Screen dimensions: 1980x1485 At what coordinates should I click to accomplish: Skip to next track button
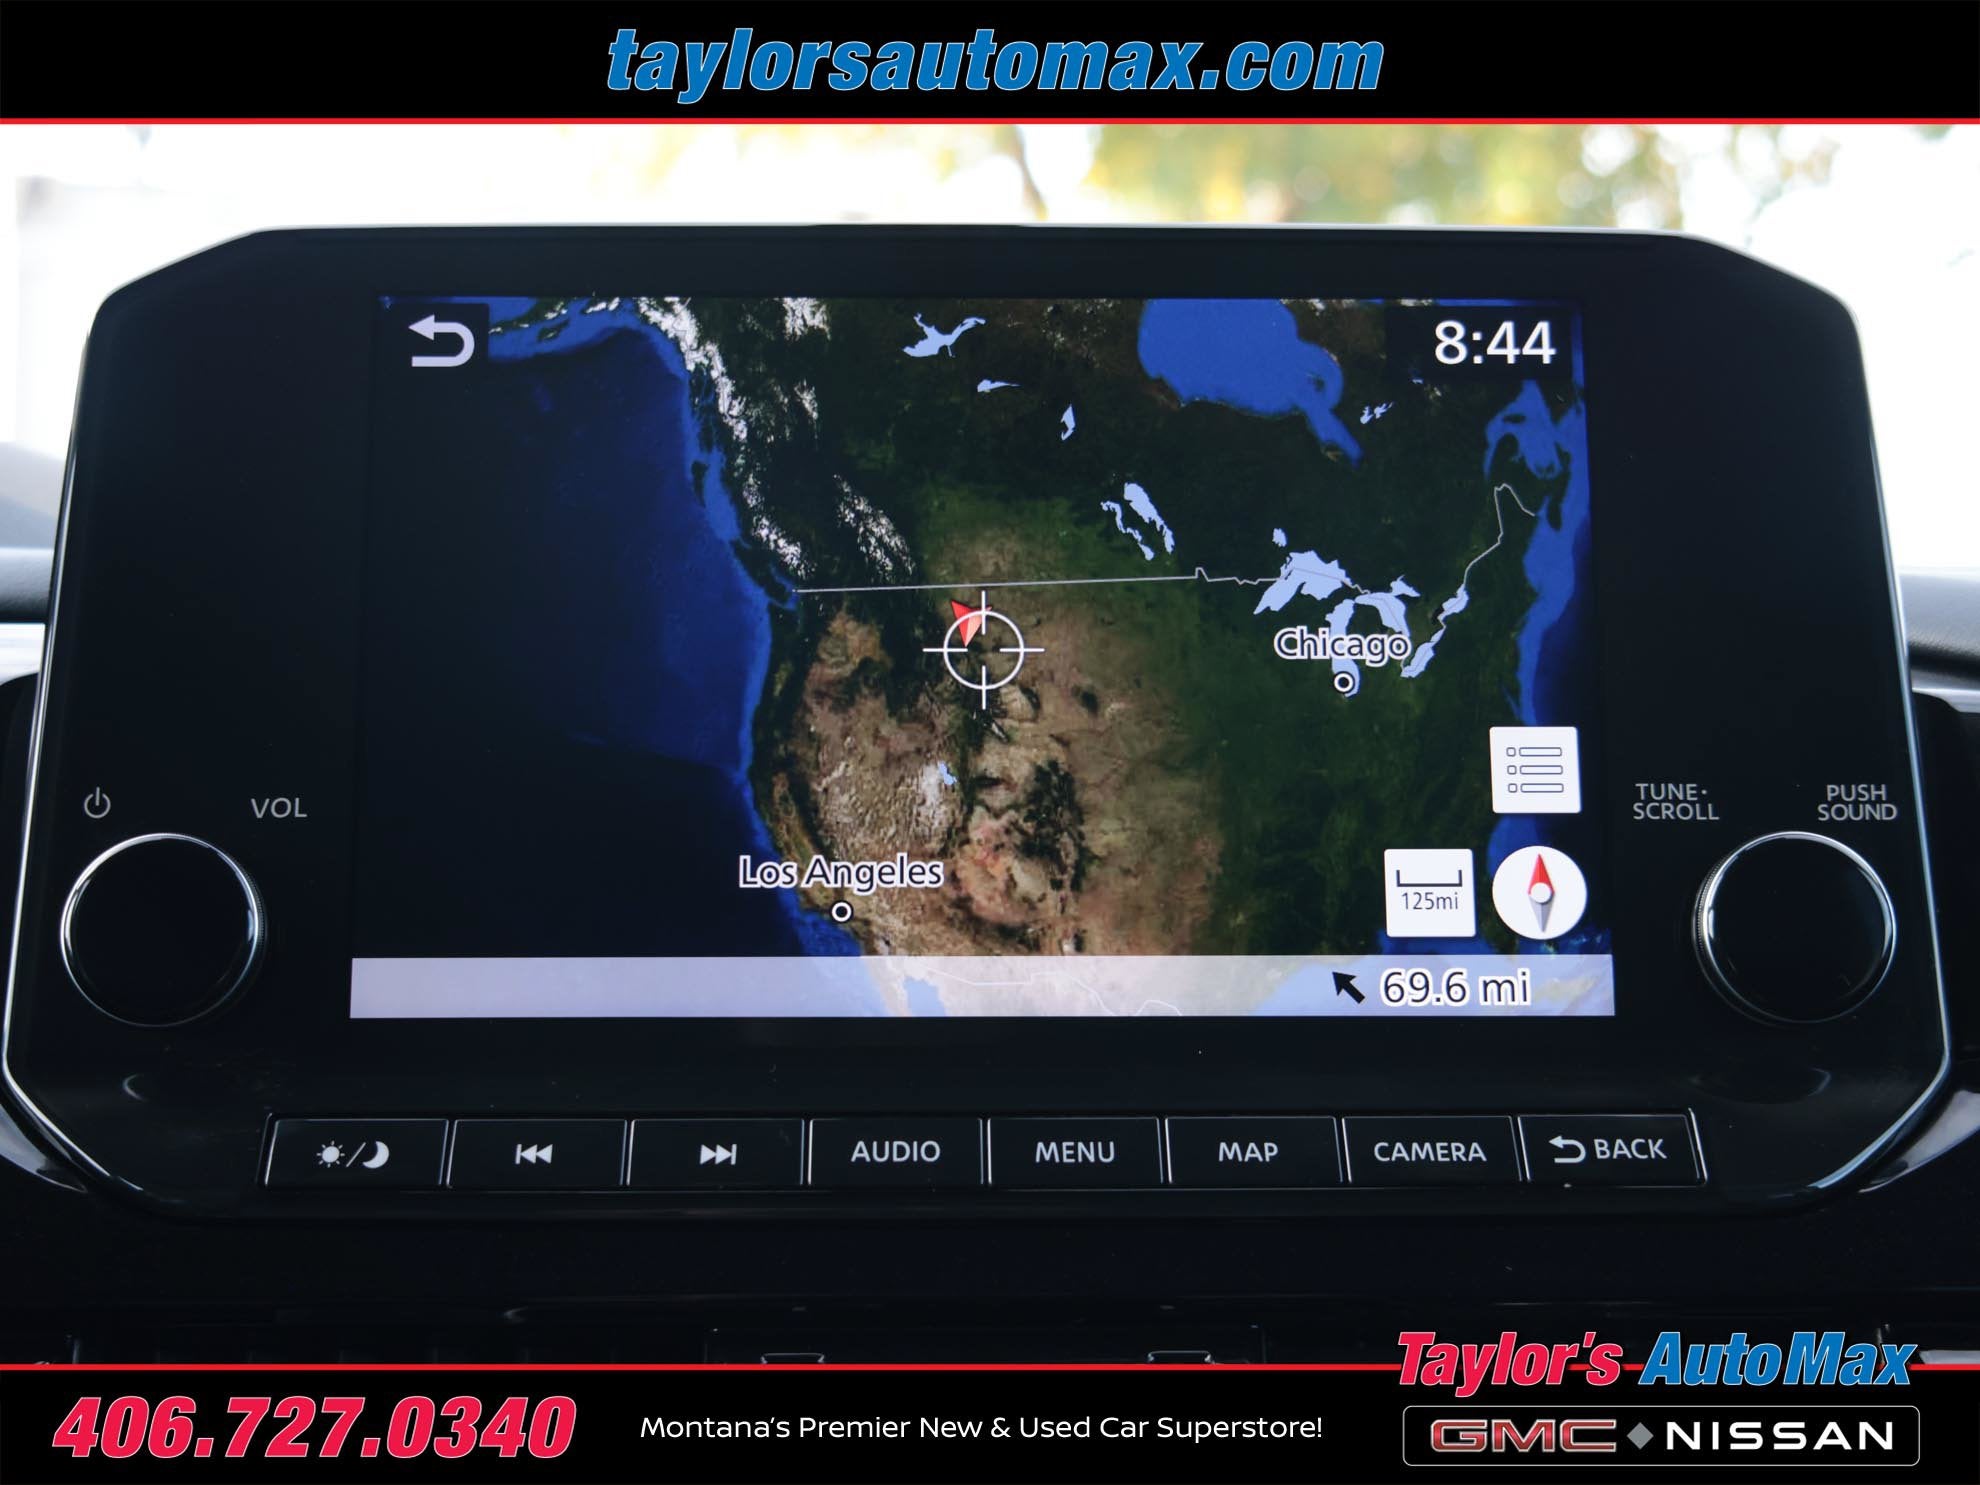[x=716, y=1154]
